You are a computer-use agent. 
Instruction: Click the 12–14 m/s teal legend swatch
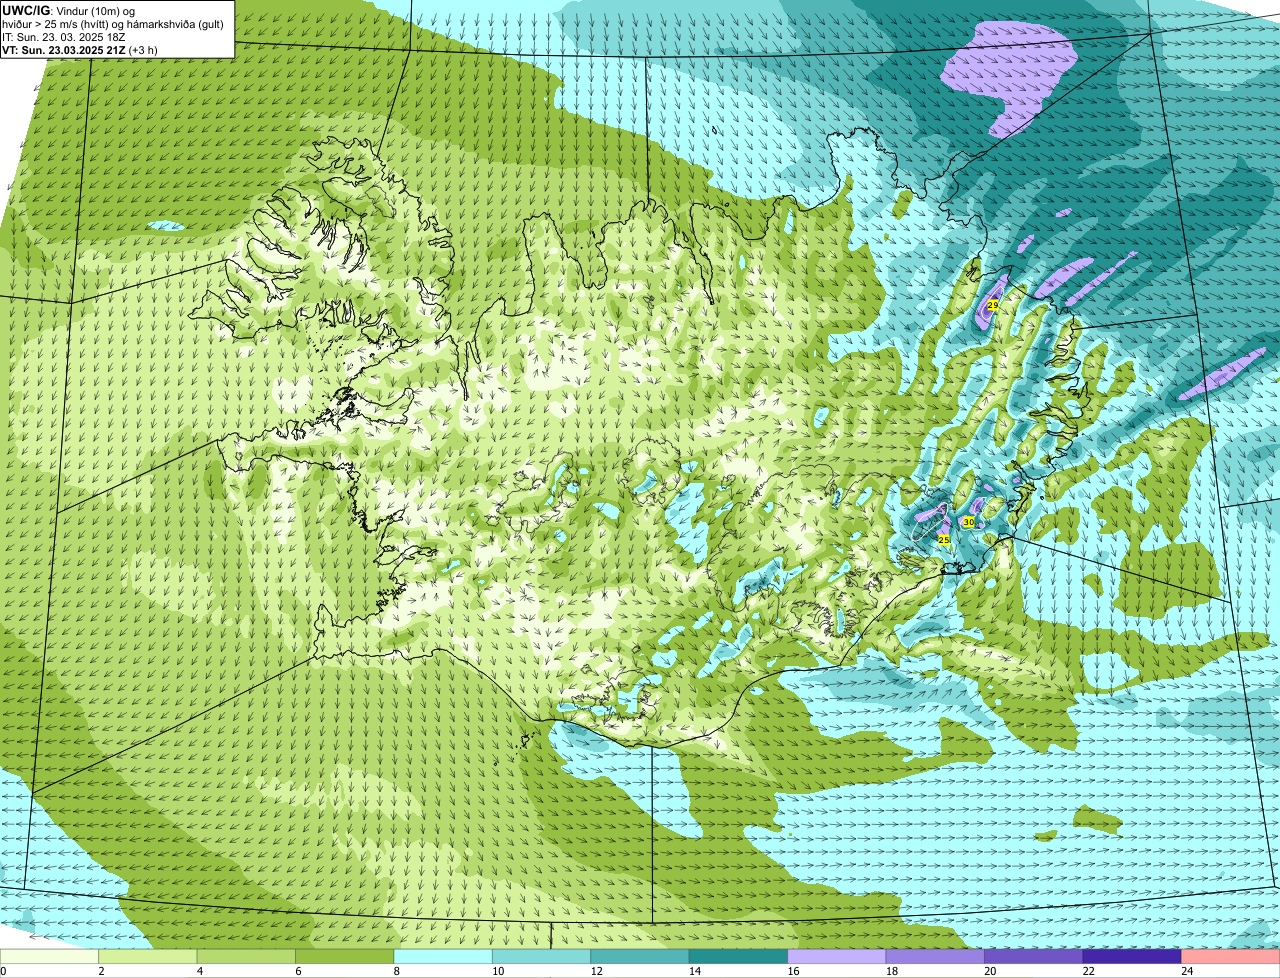point(641,956)
